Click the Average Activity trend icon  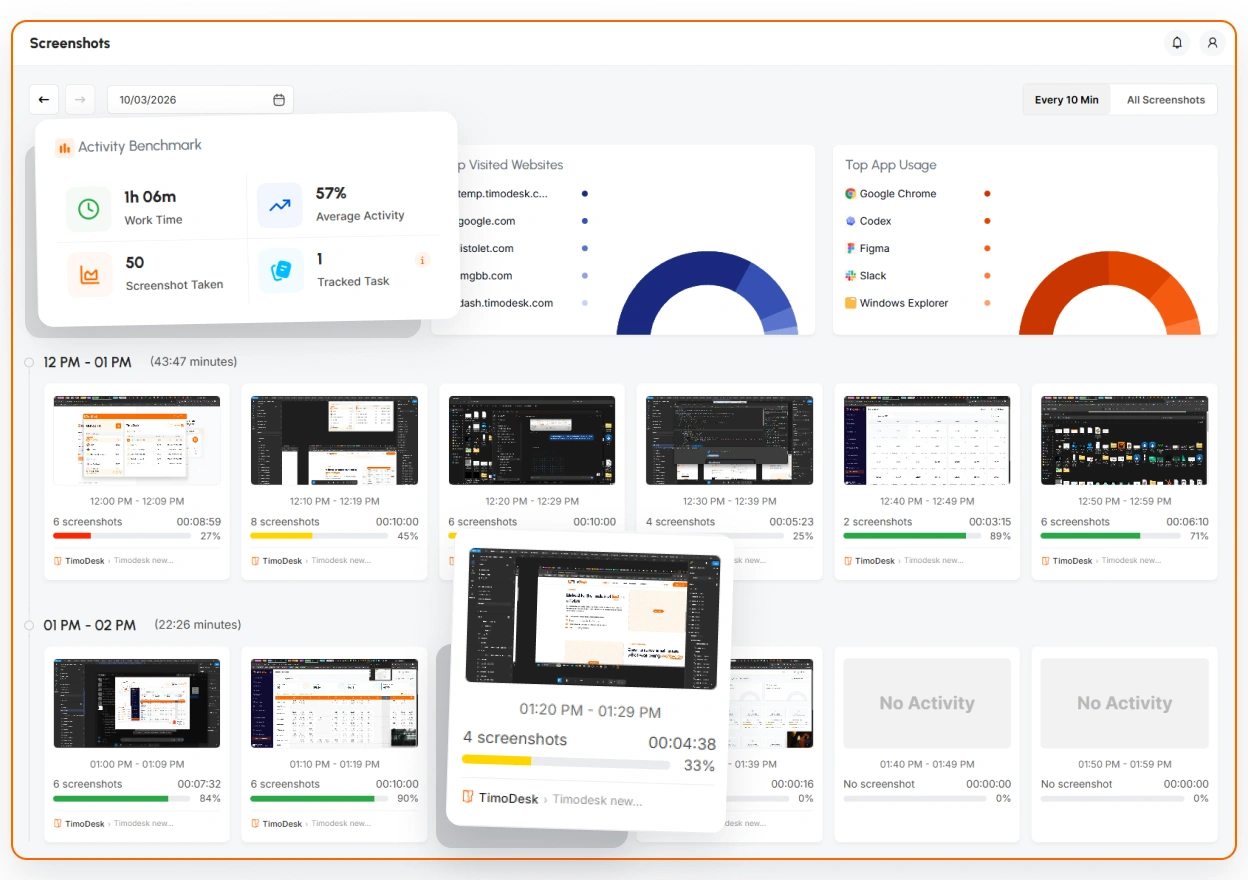[280, 205]
